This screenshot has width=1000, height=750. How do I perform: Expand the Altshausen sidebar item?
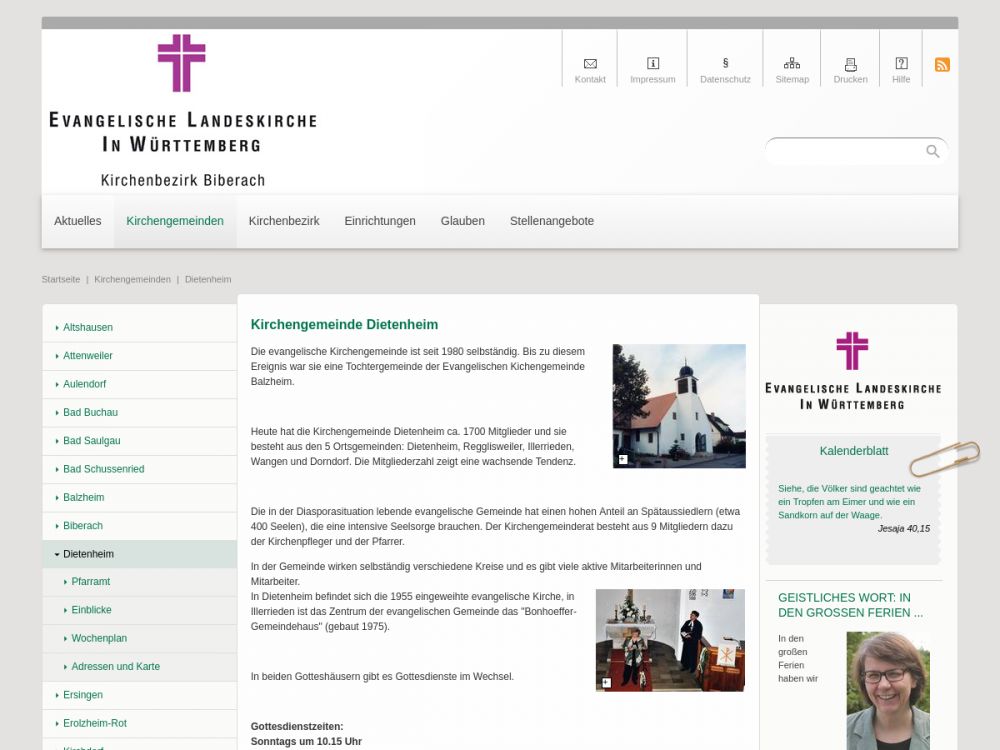coord(88,328)
